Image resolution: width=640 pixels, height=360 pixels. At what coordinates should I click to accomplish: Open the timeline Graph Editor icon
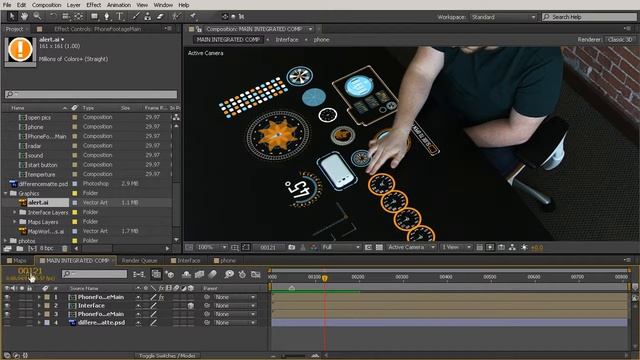click(x=256, y=274)
